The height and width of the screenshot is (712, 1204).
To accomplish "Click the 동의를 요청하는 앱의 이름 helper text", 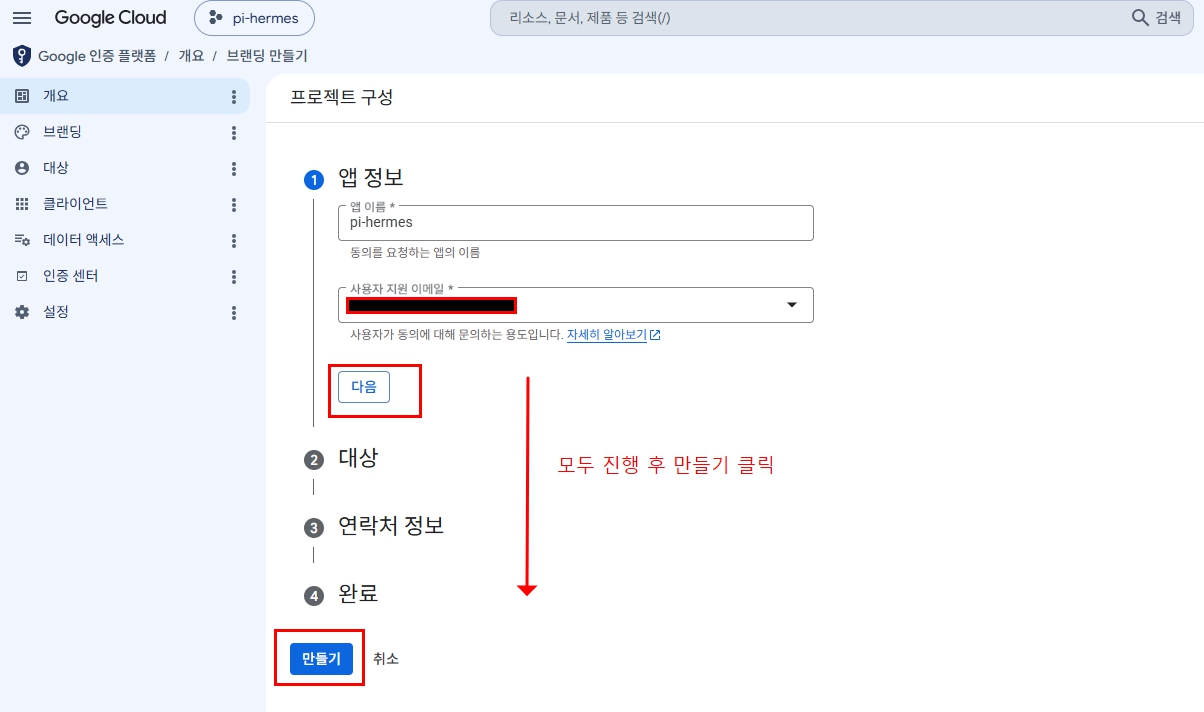I will tap(415, 253).
